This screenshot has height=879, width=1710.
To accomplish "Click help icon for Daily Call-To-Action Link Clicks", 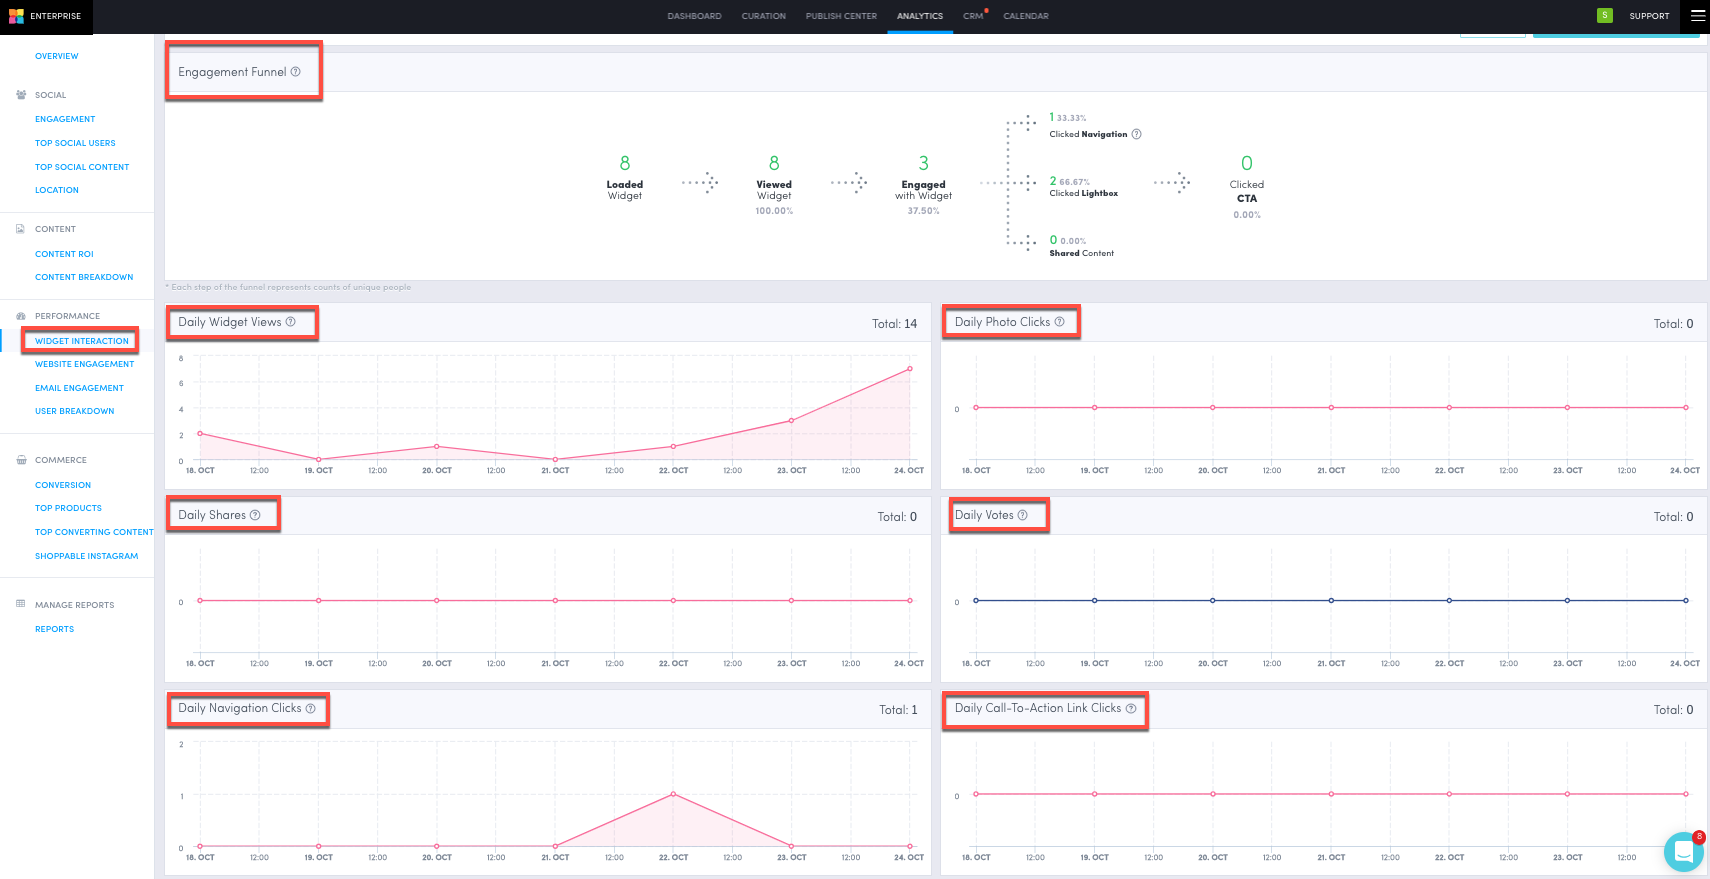I will coord(1131,708).
